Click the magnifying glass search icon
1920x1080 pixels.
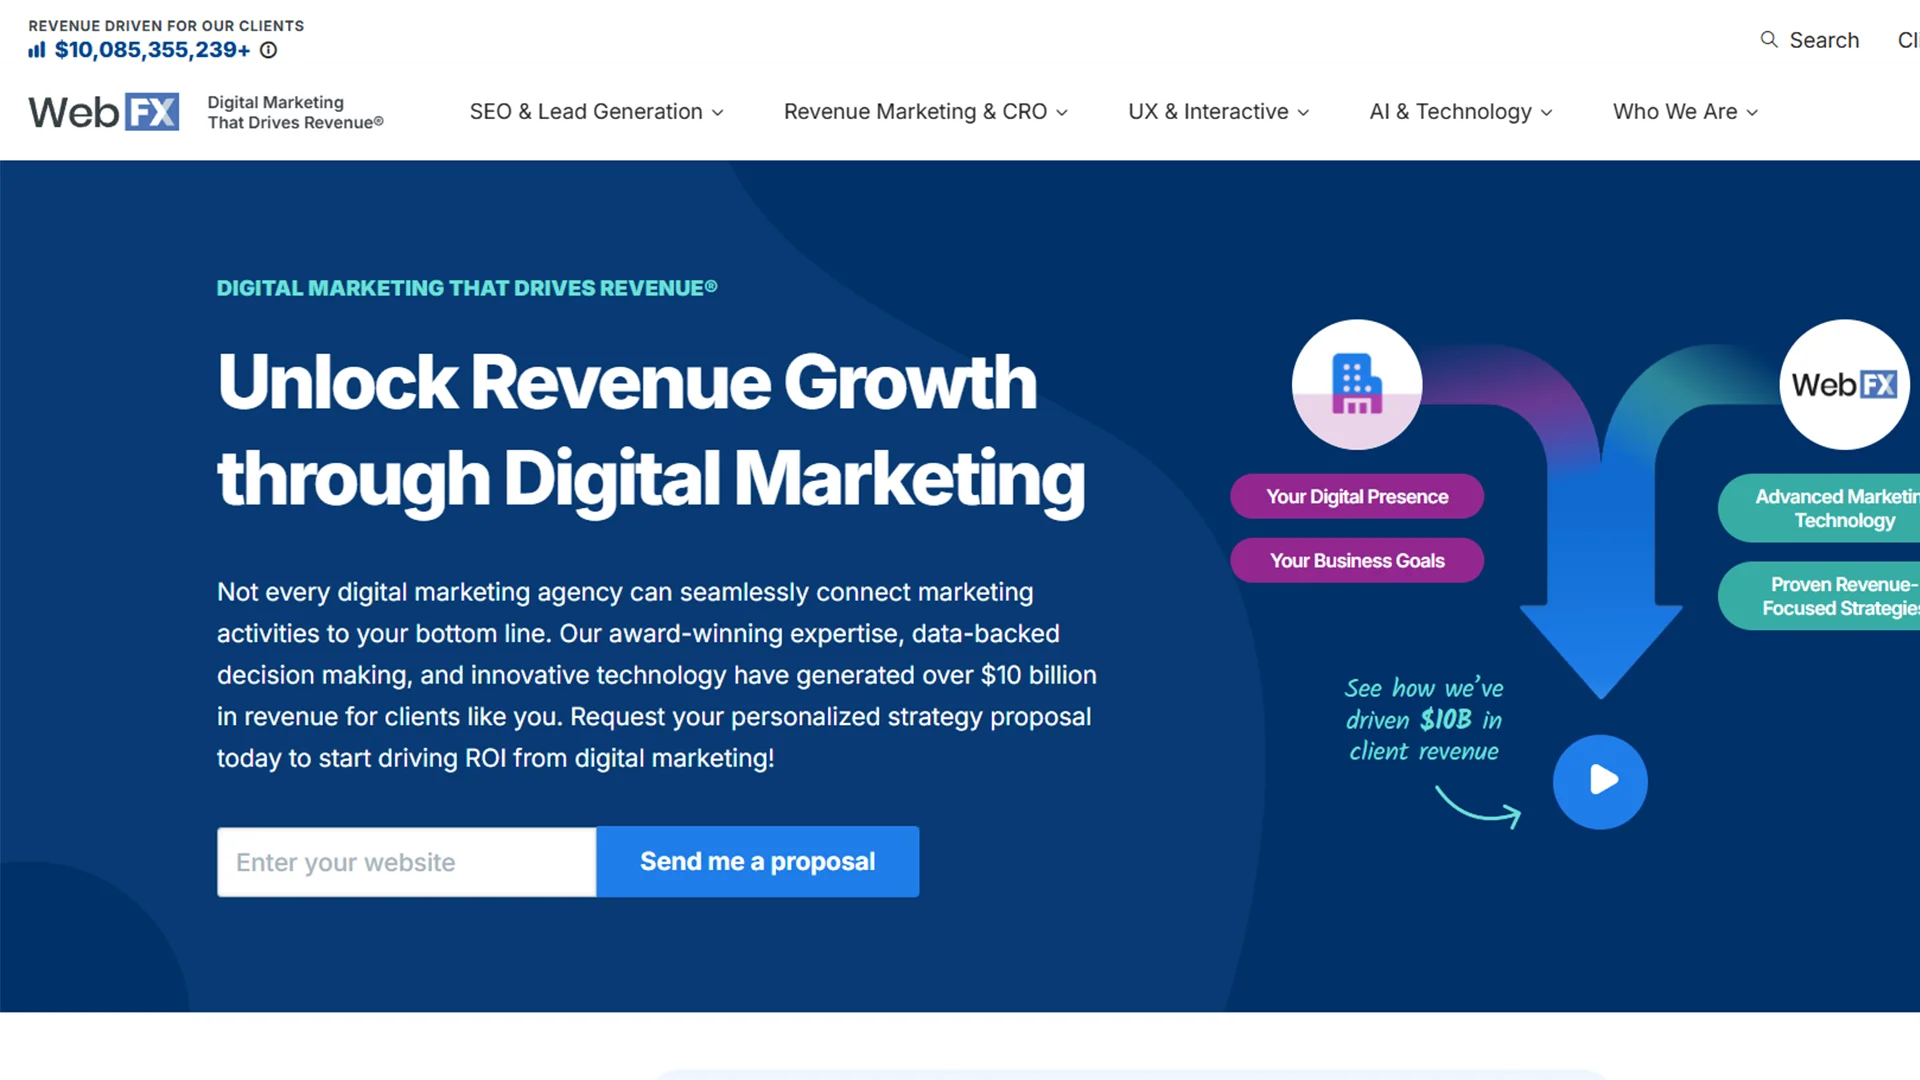(x=1769, y=40)
